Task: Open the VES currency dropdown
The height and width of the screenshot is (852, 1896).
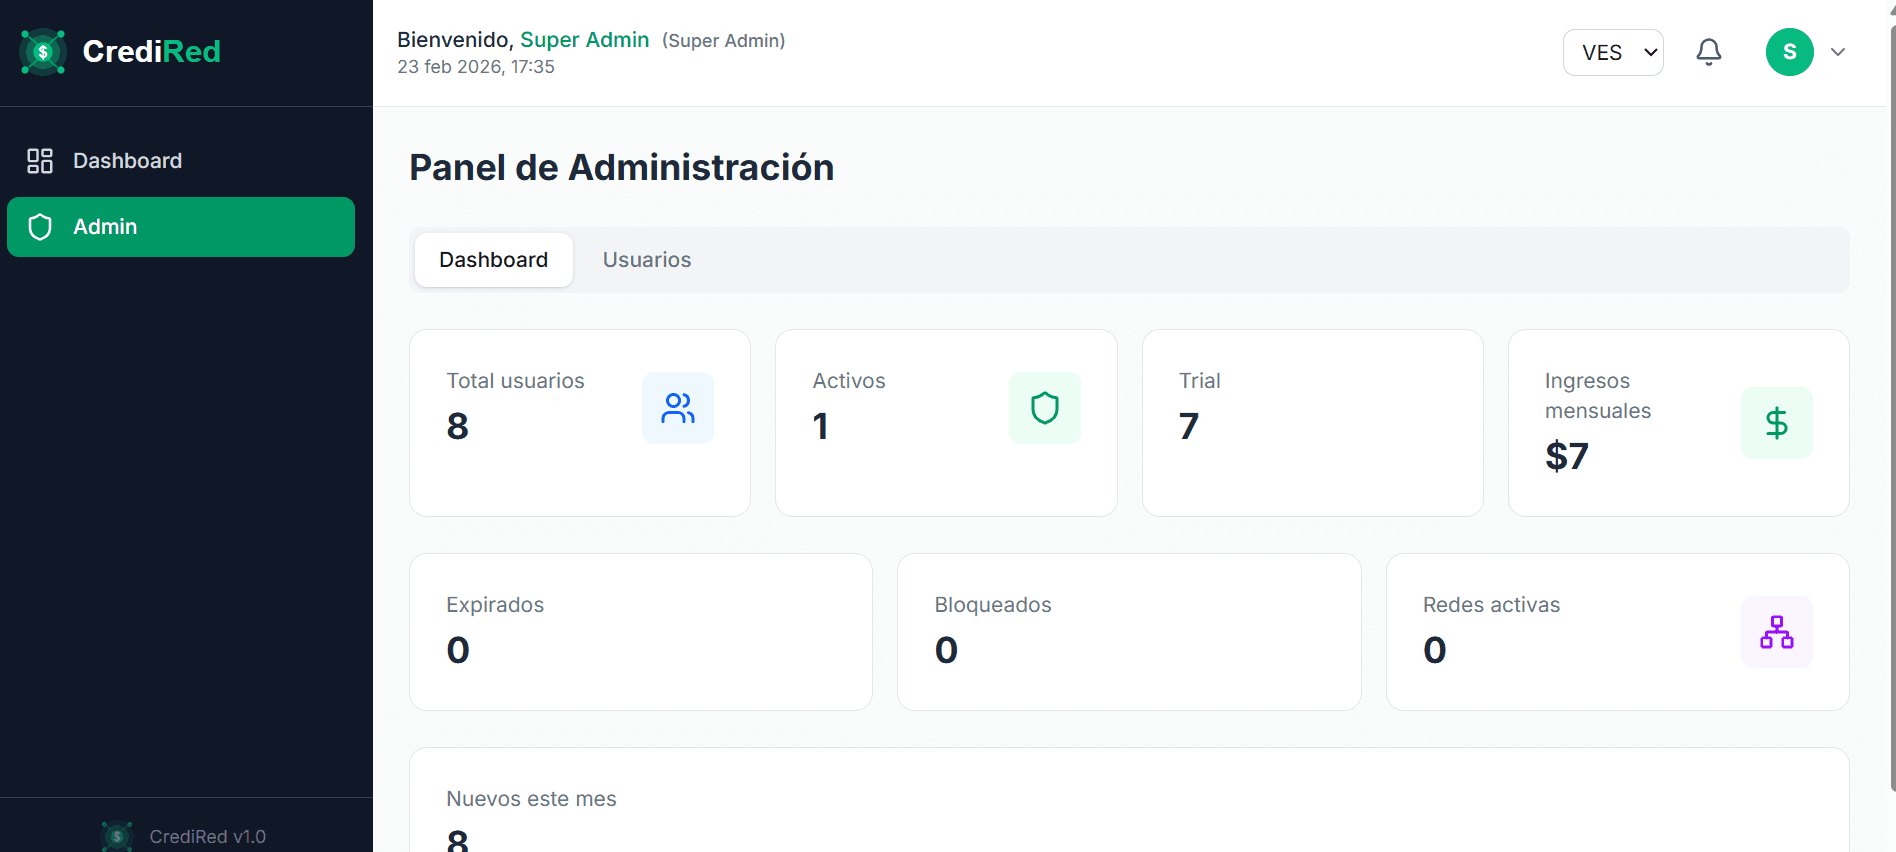Action: 1612,52
